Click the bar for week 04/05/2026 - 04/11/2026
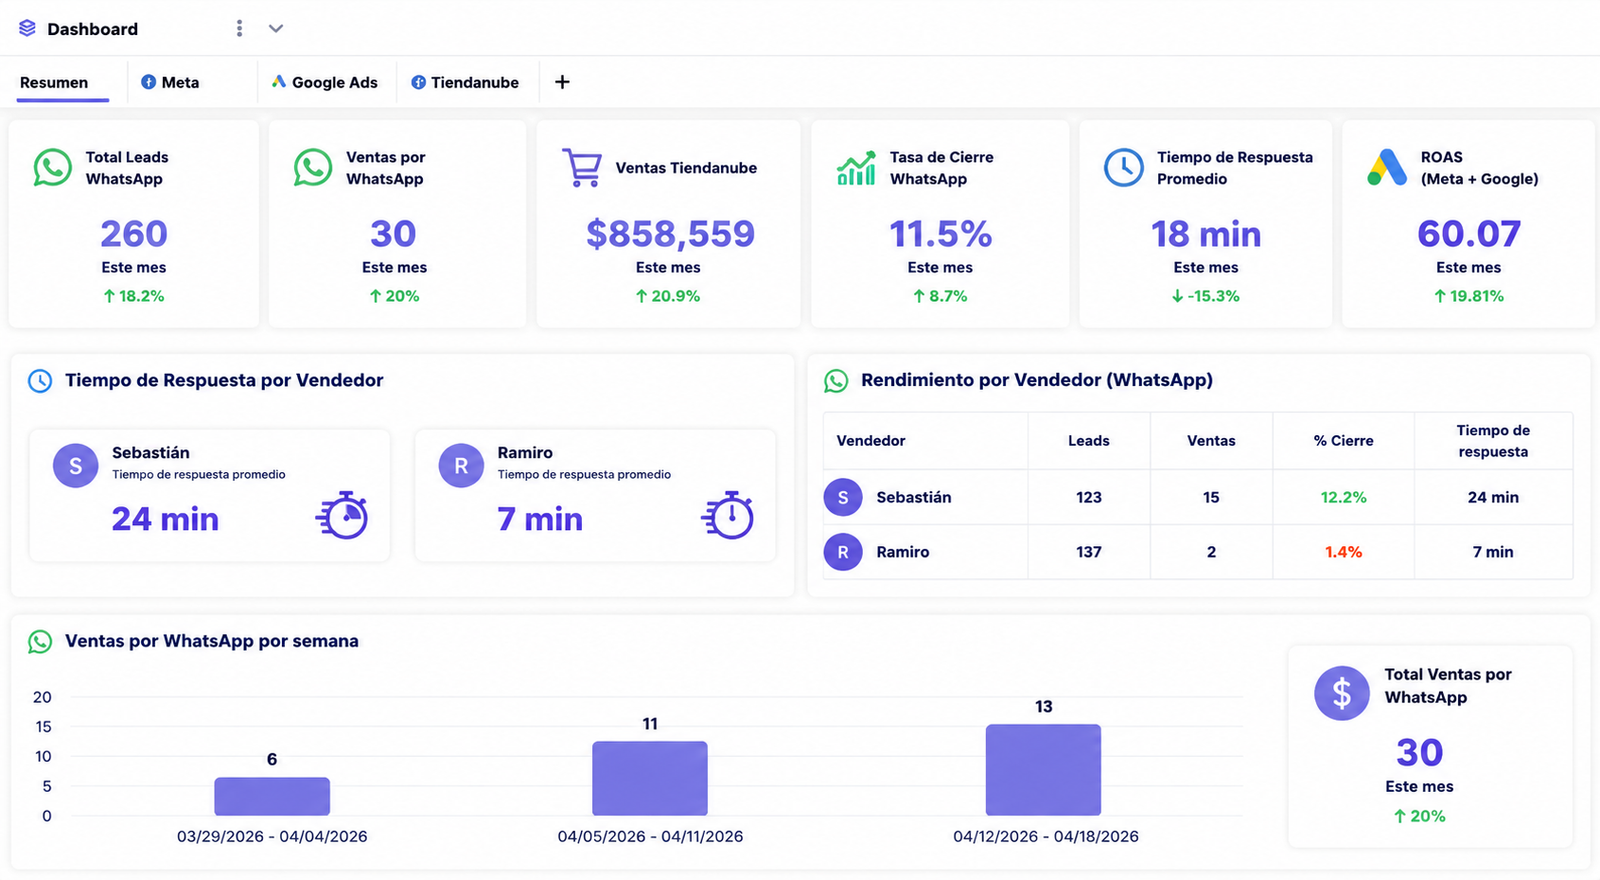The width and height of the screenshot is (1600, 880). (650, 778)
